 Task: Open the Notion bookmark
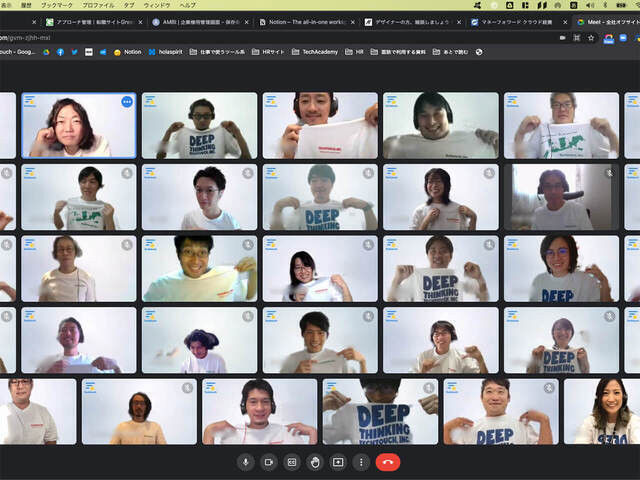128,52
